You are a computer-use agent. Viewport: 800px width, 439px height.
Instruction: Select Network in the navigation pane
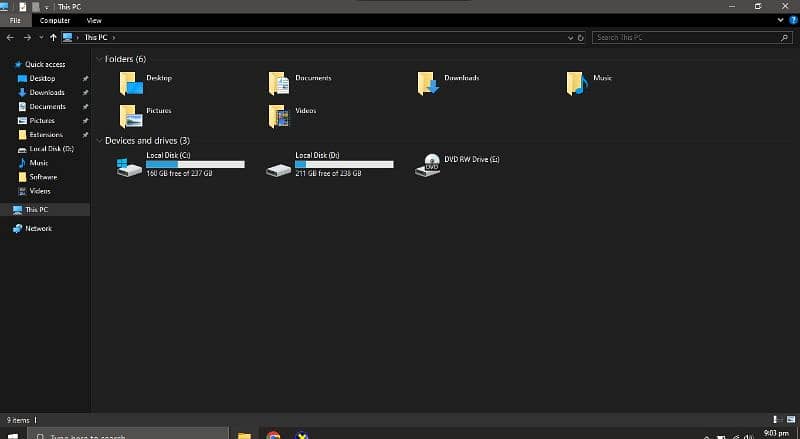[x=38, y=228]
